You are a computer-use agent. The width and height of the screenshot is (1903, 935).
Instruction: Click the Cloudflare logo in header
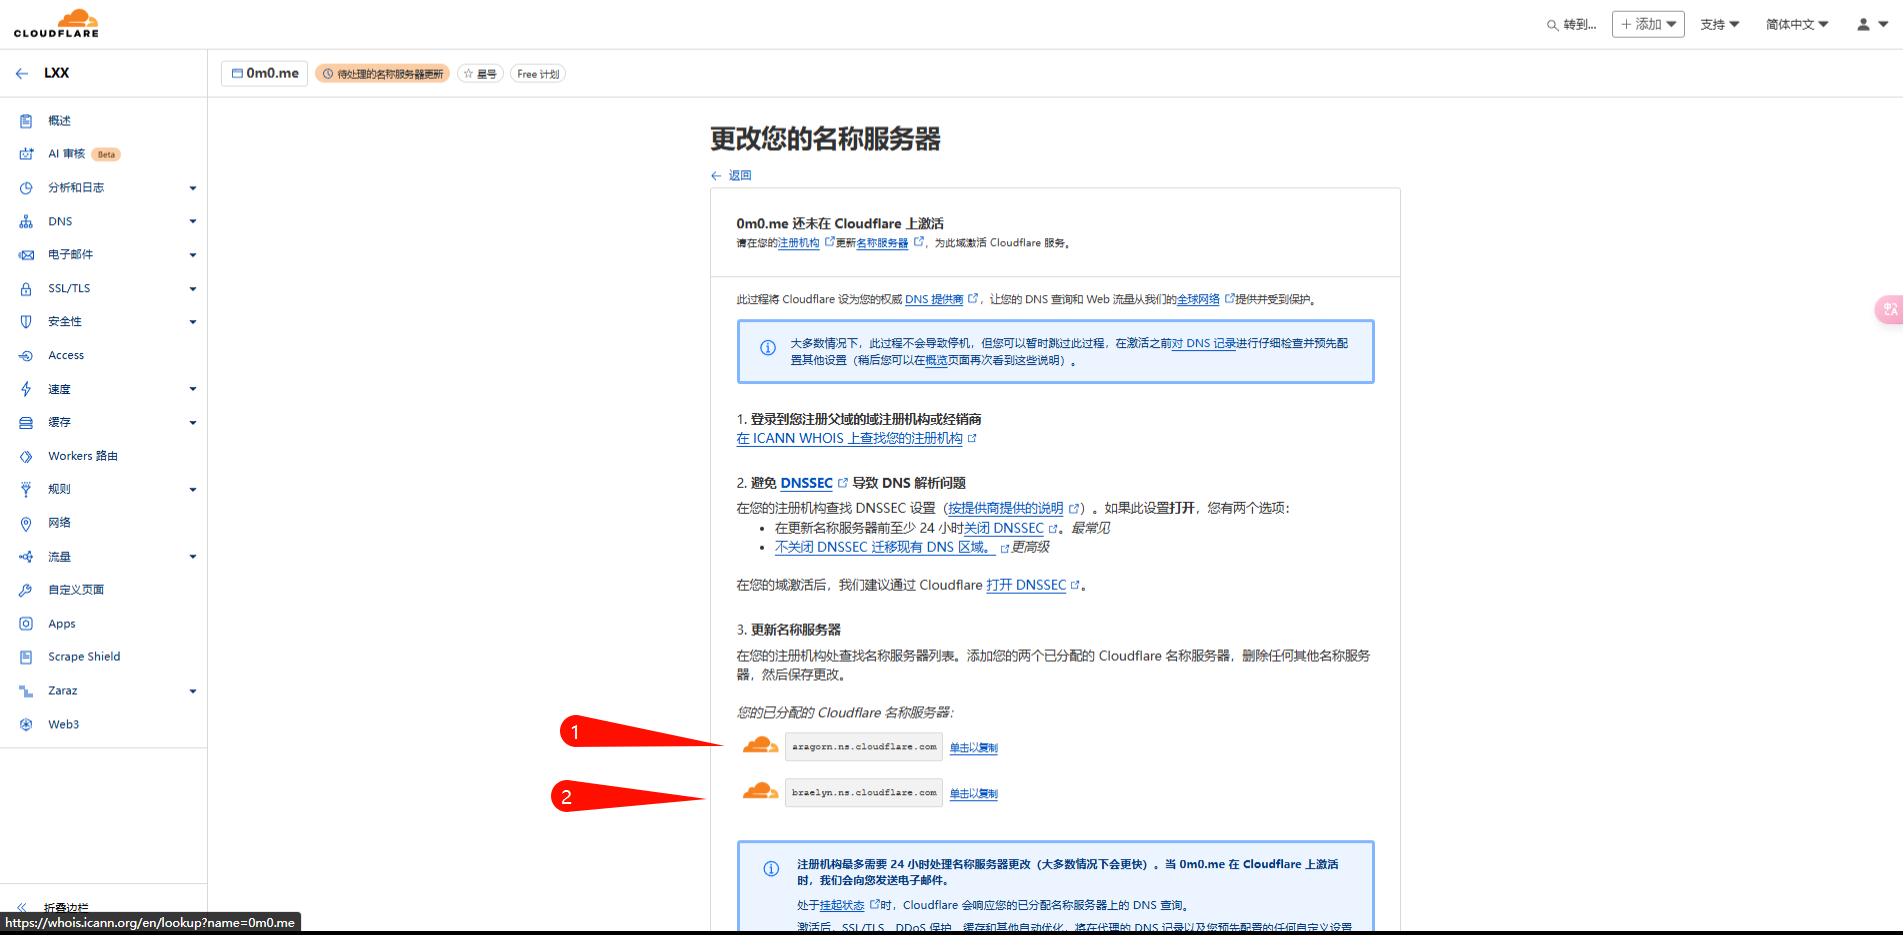coord(56,23)
